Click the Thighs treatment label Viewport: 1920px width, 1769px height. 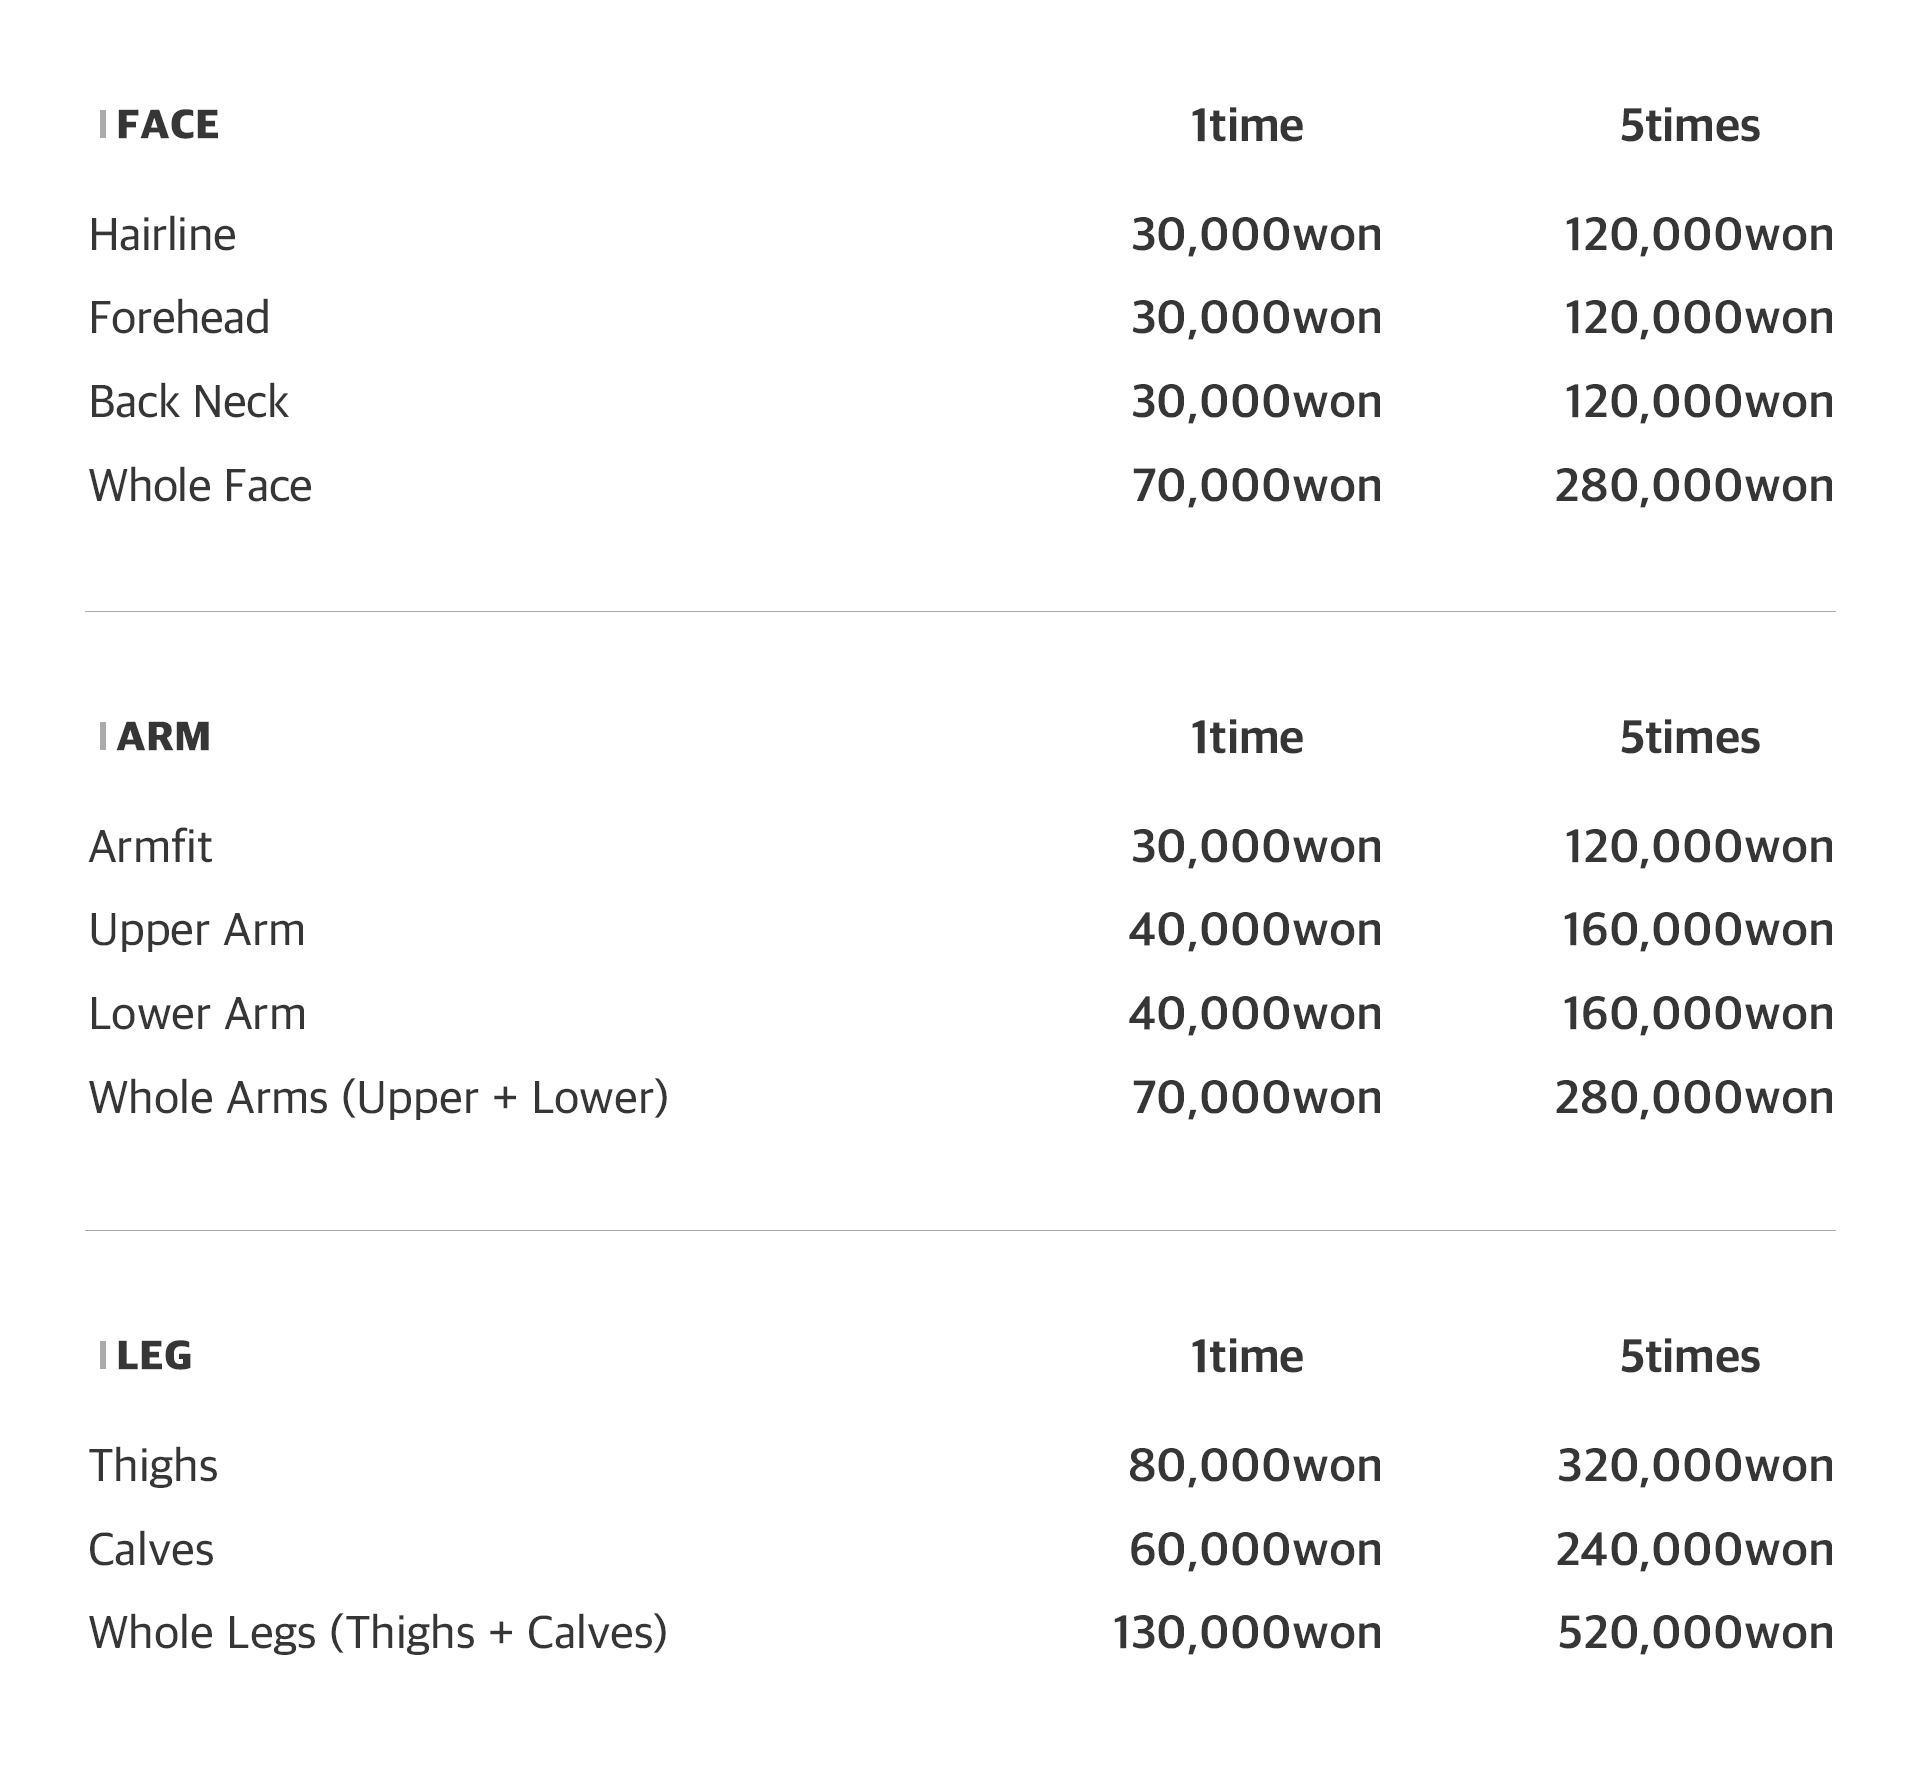[x=153, y=1466]
